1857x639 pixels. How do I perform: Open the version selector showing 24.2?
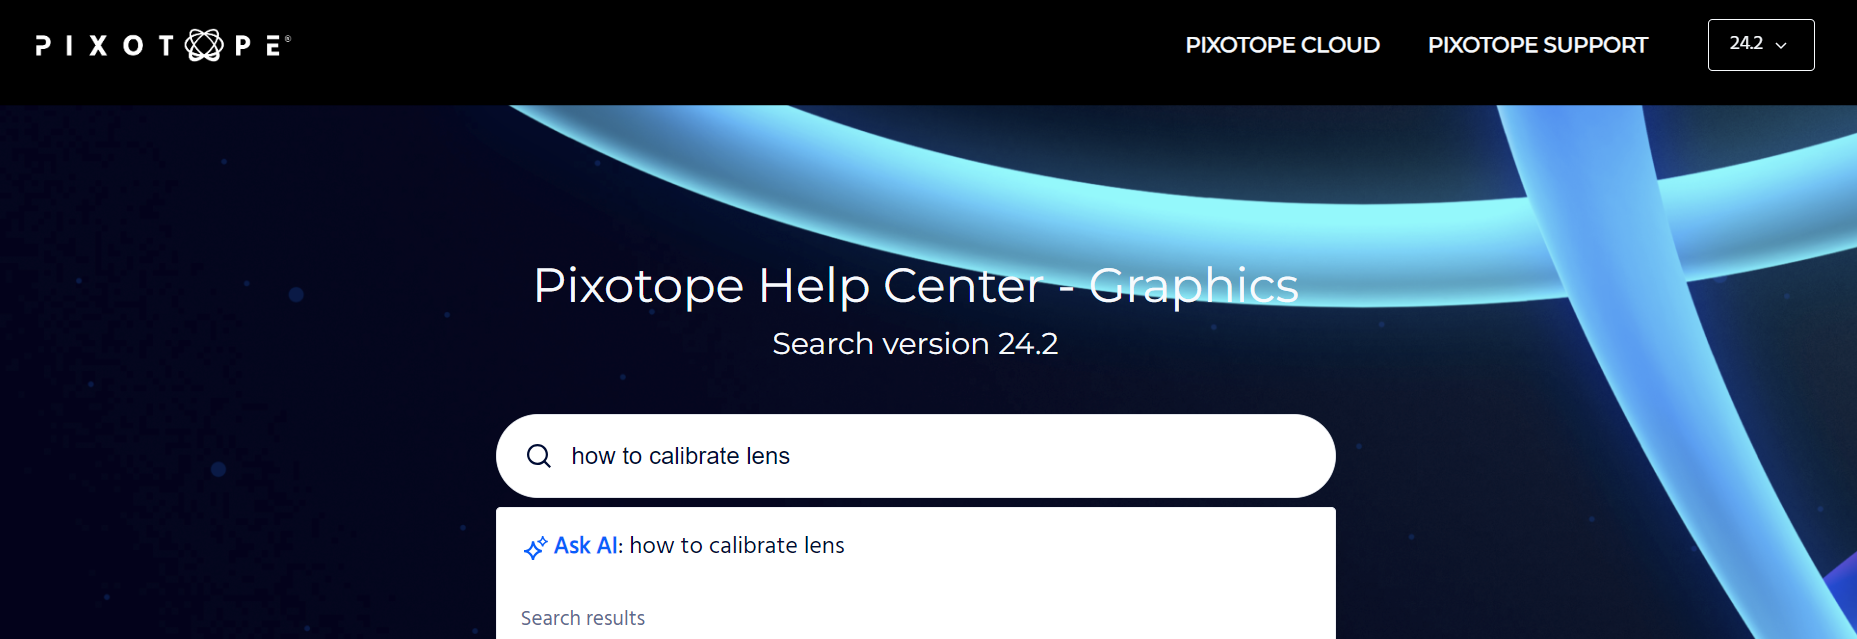(1761, 45)
